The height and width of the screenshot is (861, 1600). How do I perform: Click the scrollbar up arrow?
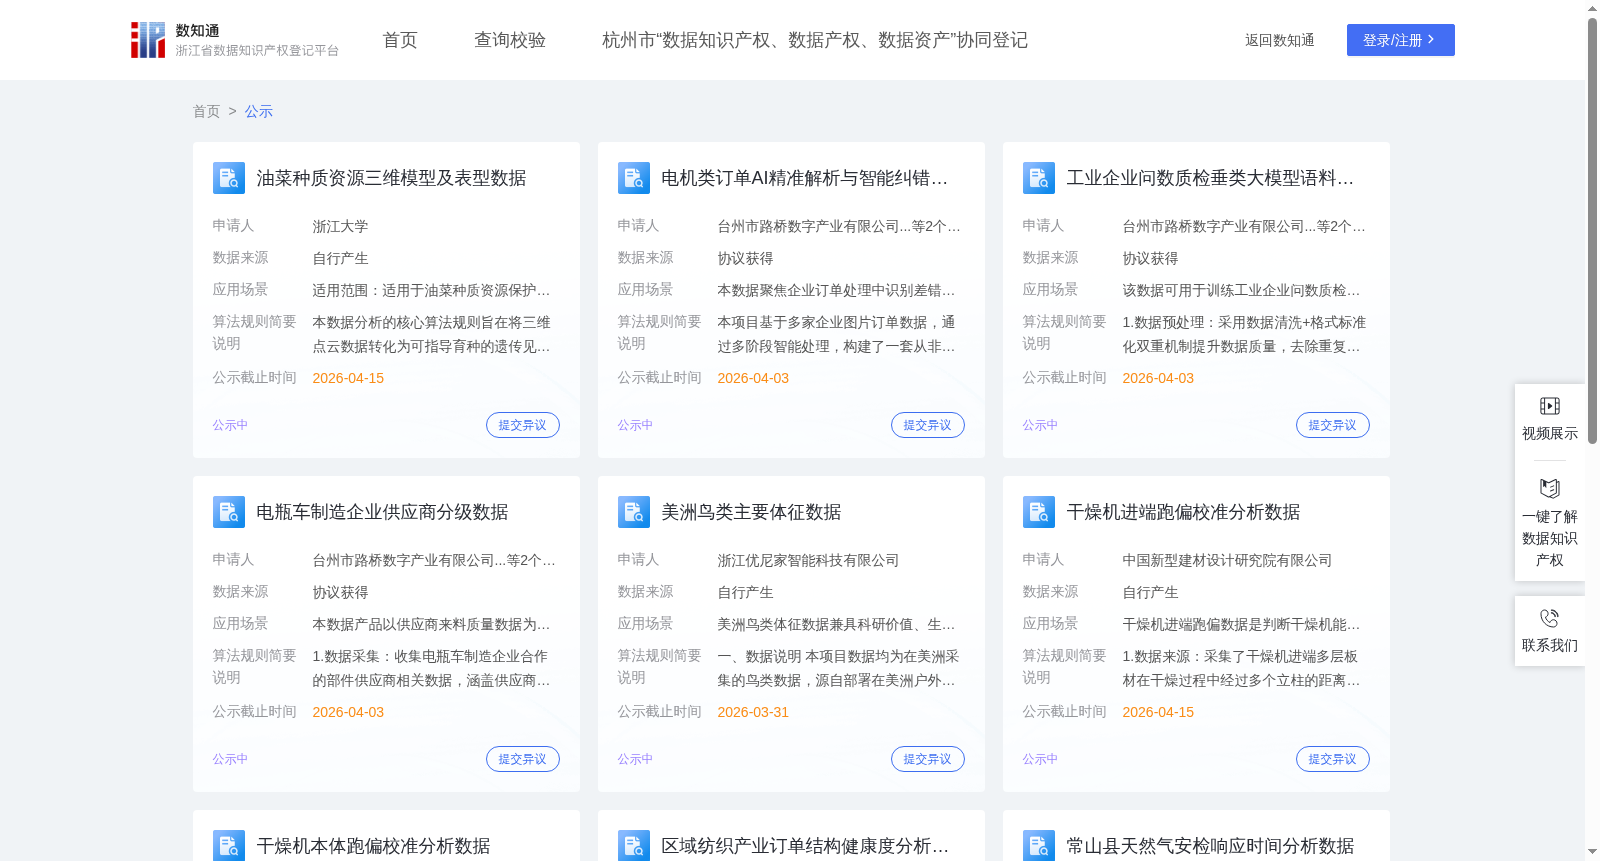[1592, 8]
